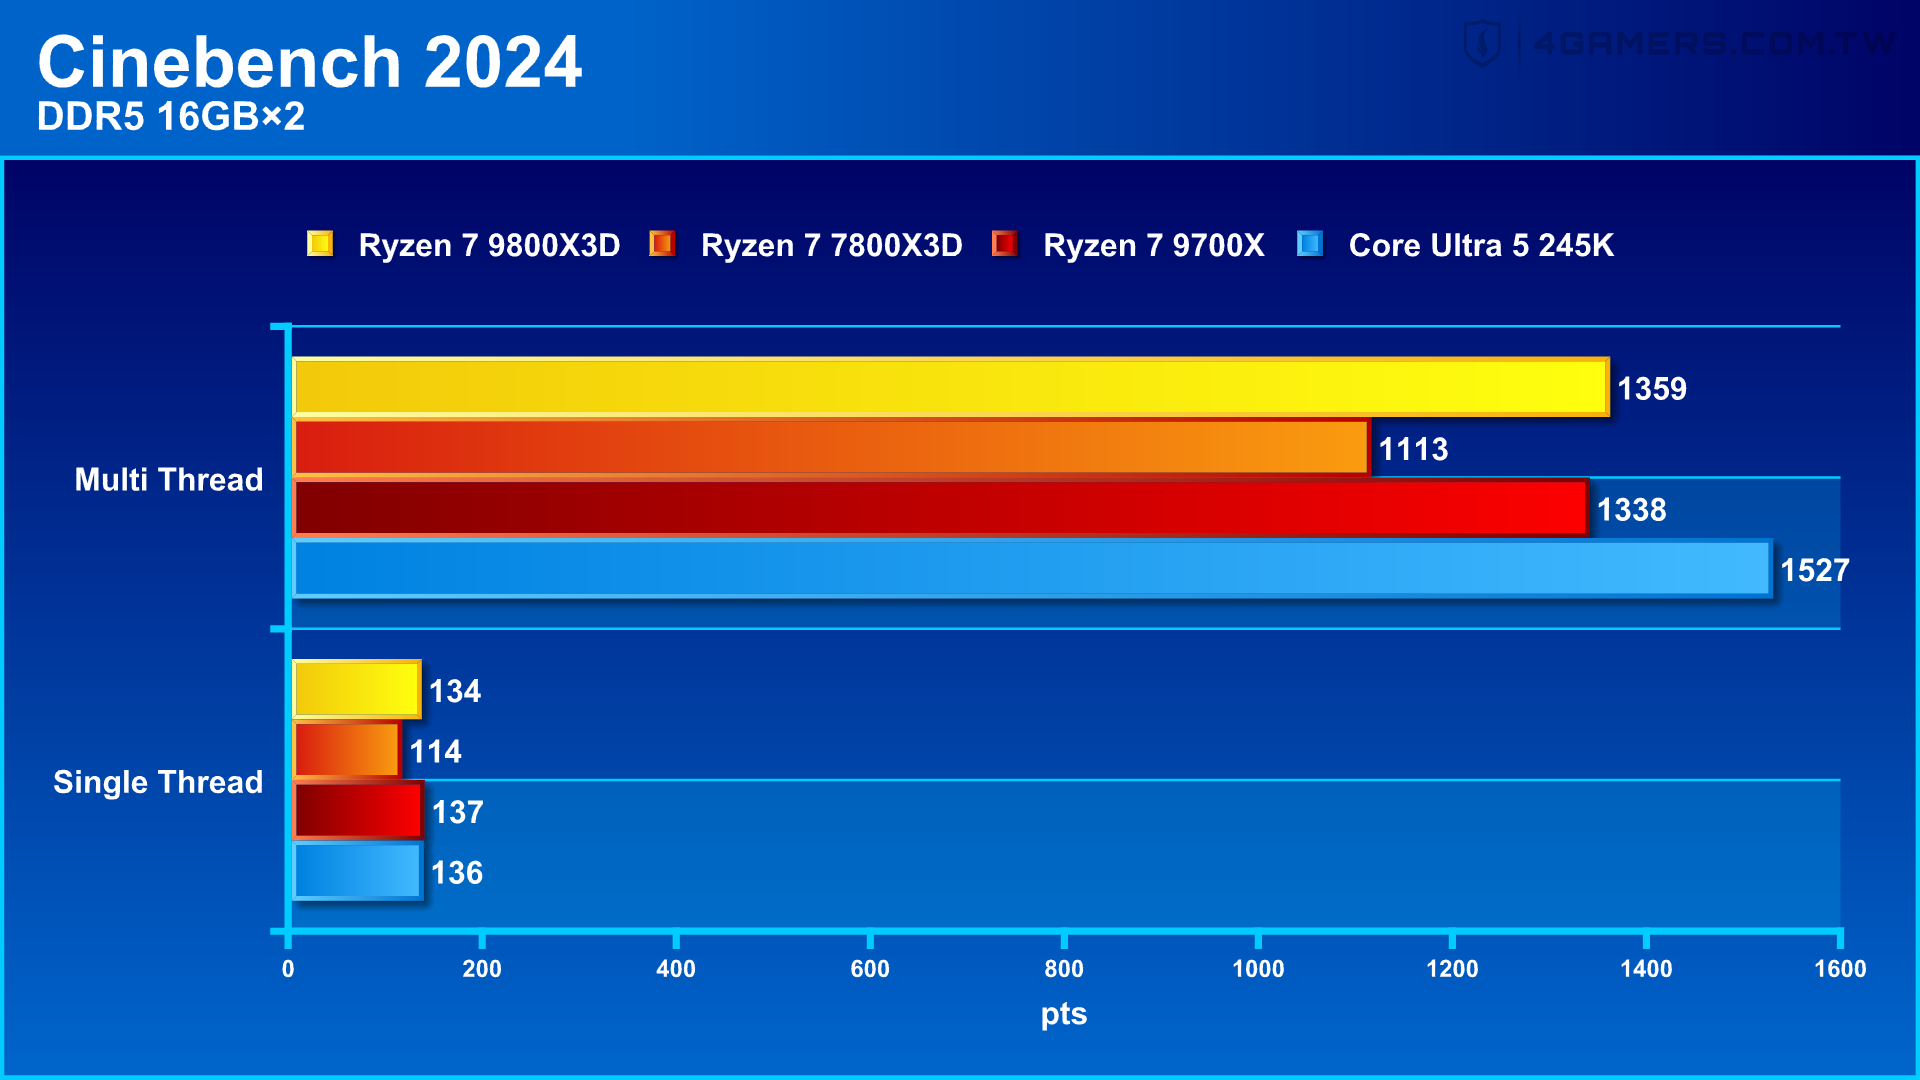Click the red Multi Thread bar scoring 1338
The width and height of the screenshot is (1920, 1080).
[940, 508]
